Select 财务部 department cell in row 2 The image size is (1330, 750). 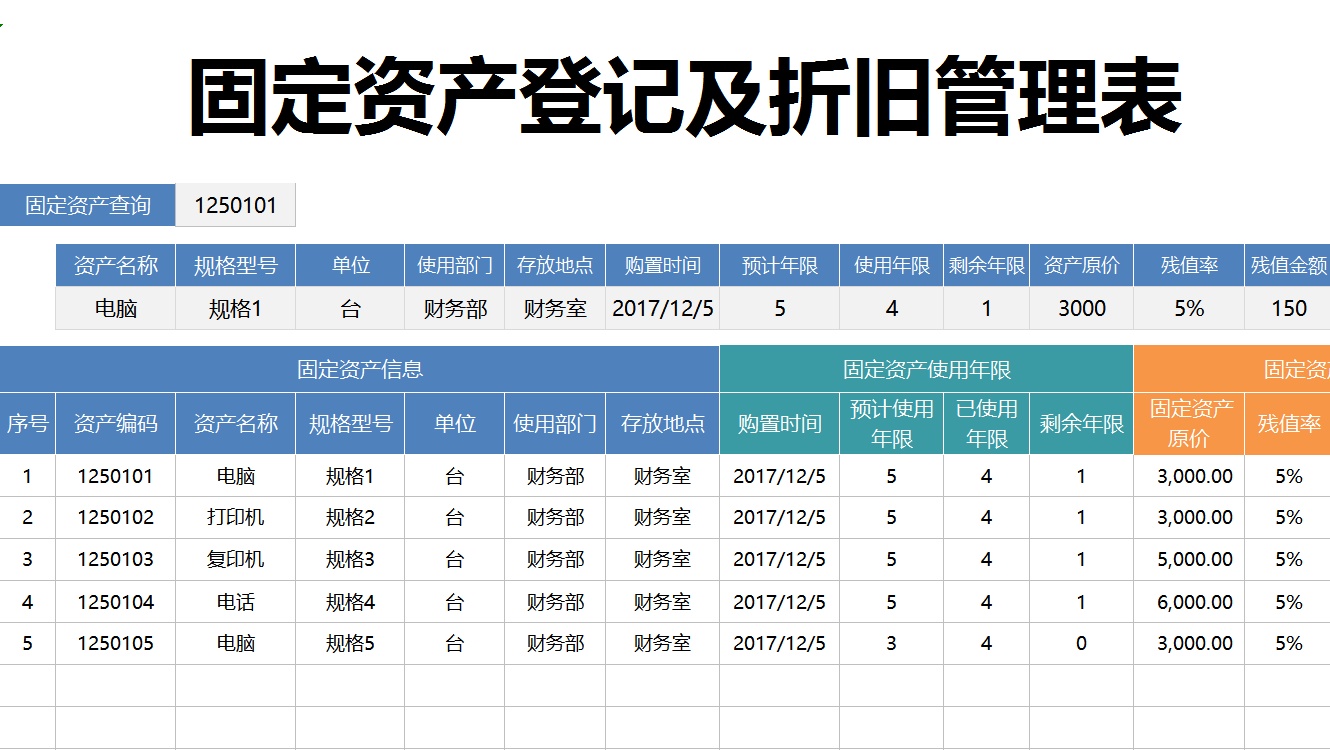(x=553, y=517)
